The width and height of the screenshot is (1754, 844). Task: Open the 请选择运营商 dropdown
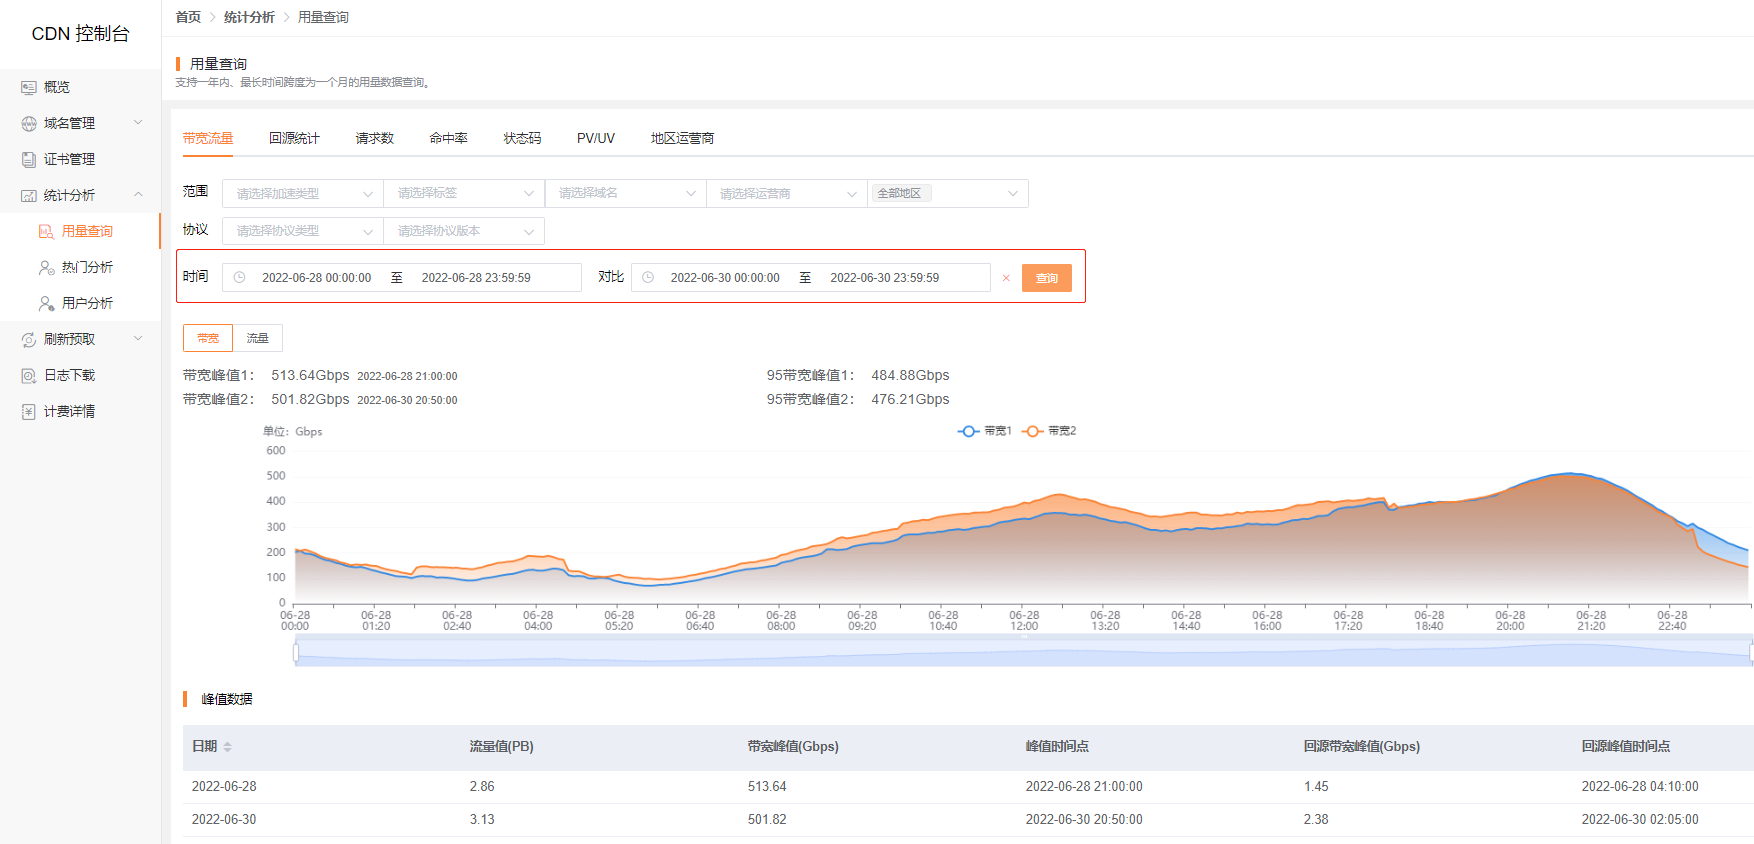[x=786, y=194]
